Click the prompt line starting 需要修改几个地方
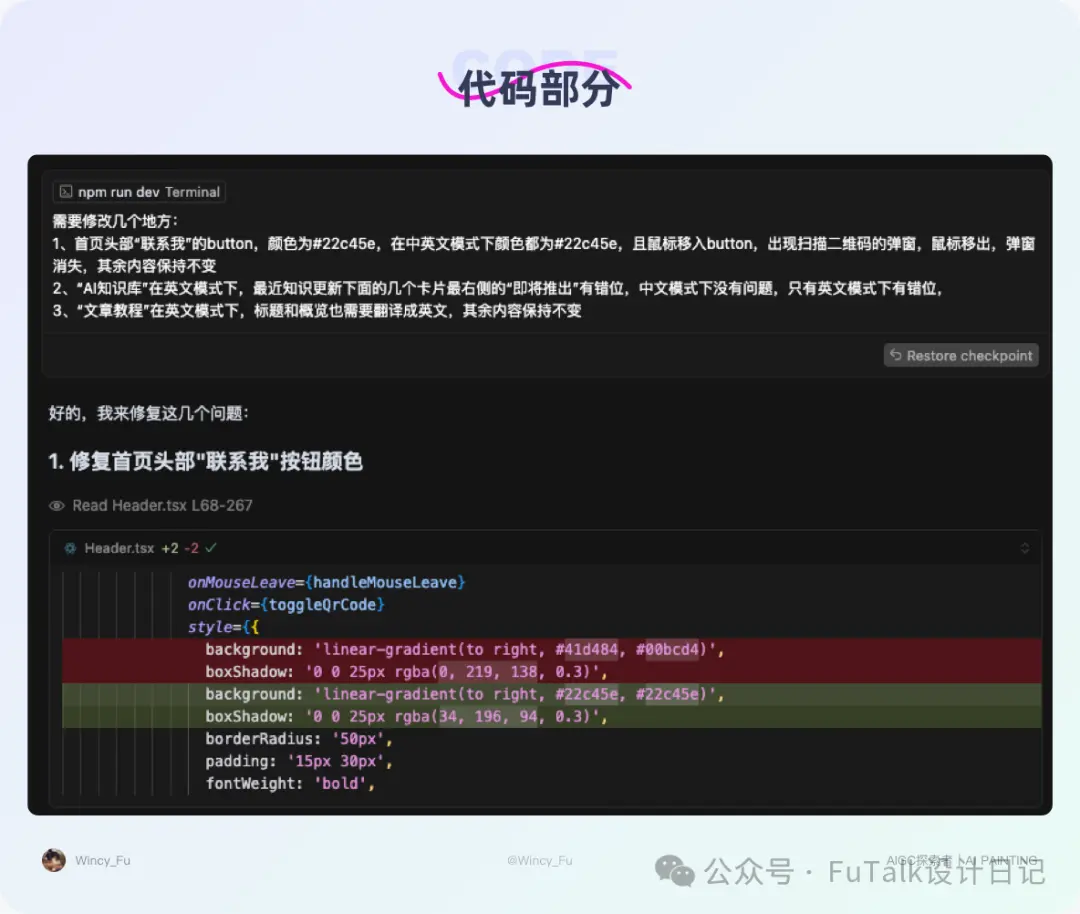Image resolution: width=1080 pixels, height=914 pixels. coord(115,221)
